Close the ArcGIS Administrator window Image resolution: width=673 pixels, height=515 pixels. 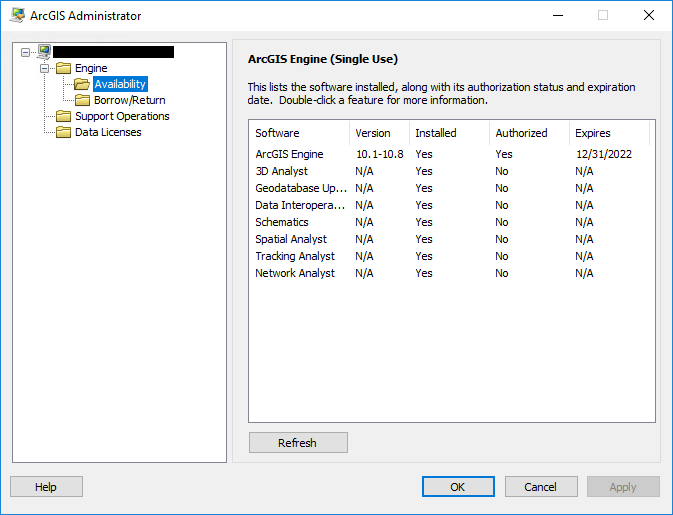pyautogui.click(x=649, y=15)
